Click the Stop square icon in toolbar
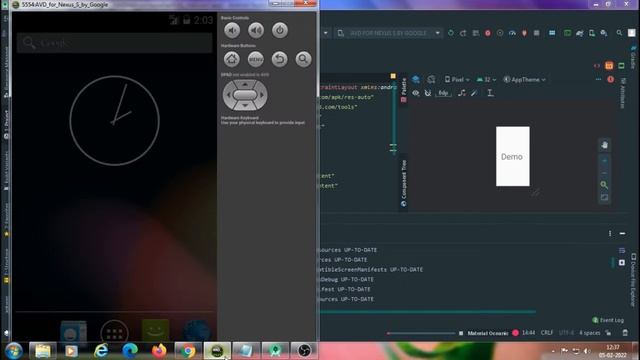640x360 pixels. point(537,33)
